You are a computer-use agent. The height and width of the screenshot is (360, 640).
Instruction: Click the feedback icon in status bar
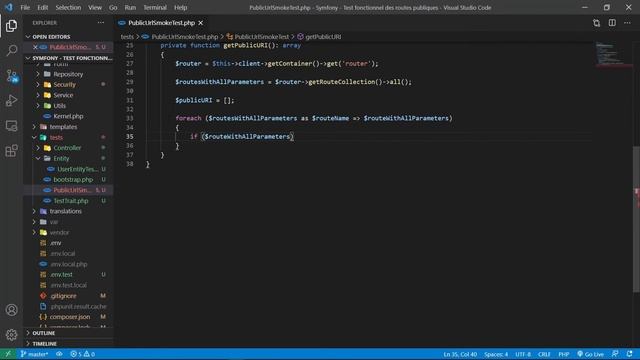pos(615,354)
